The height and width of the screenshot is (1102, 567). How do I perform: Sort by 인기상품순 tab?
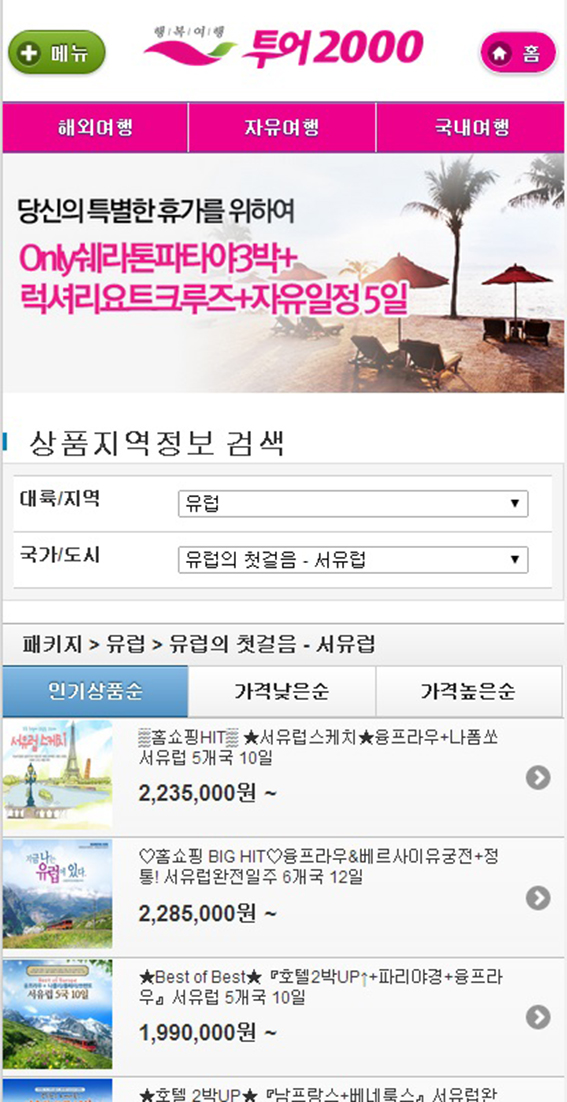96,692
